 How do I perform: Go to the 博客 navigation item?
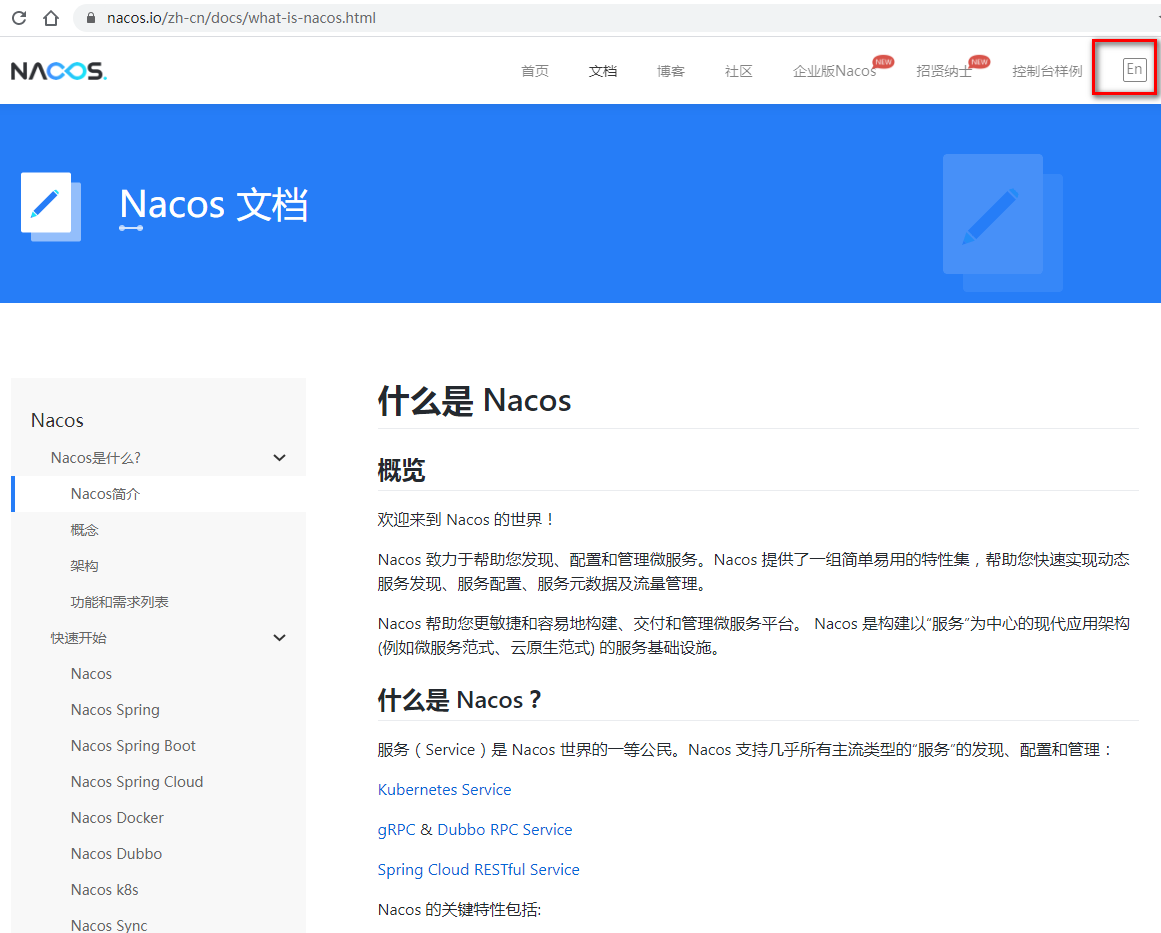click(x=671, y=71)
